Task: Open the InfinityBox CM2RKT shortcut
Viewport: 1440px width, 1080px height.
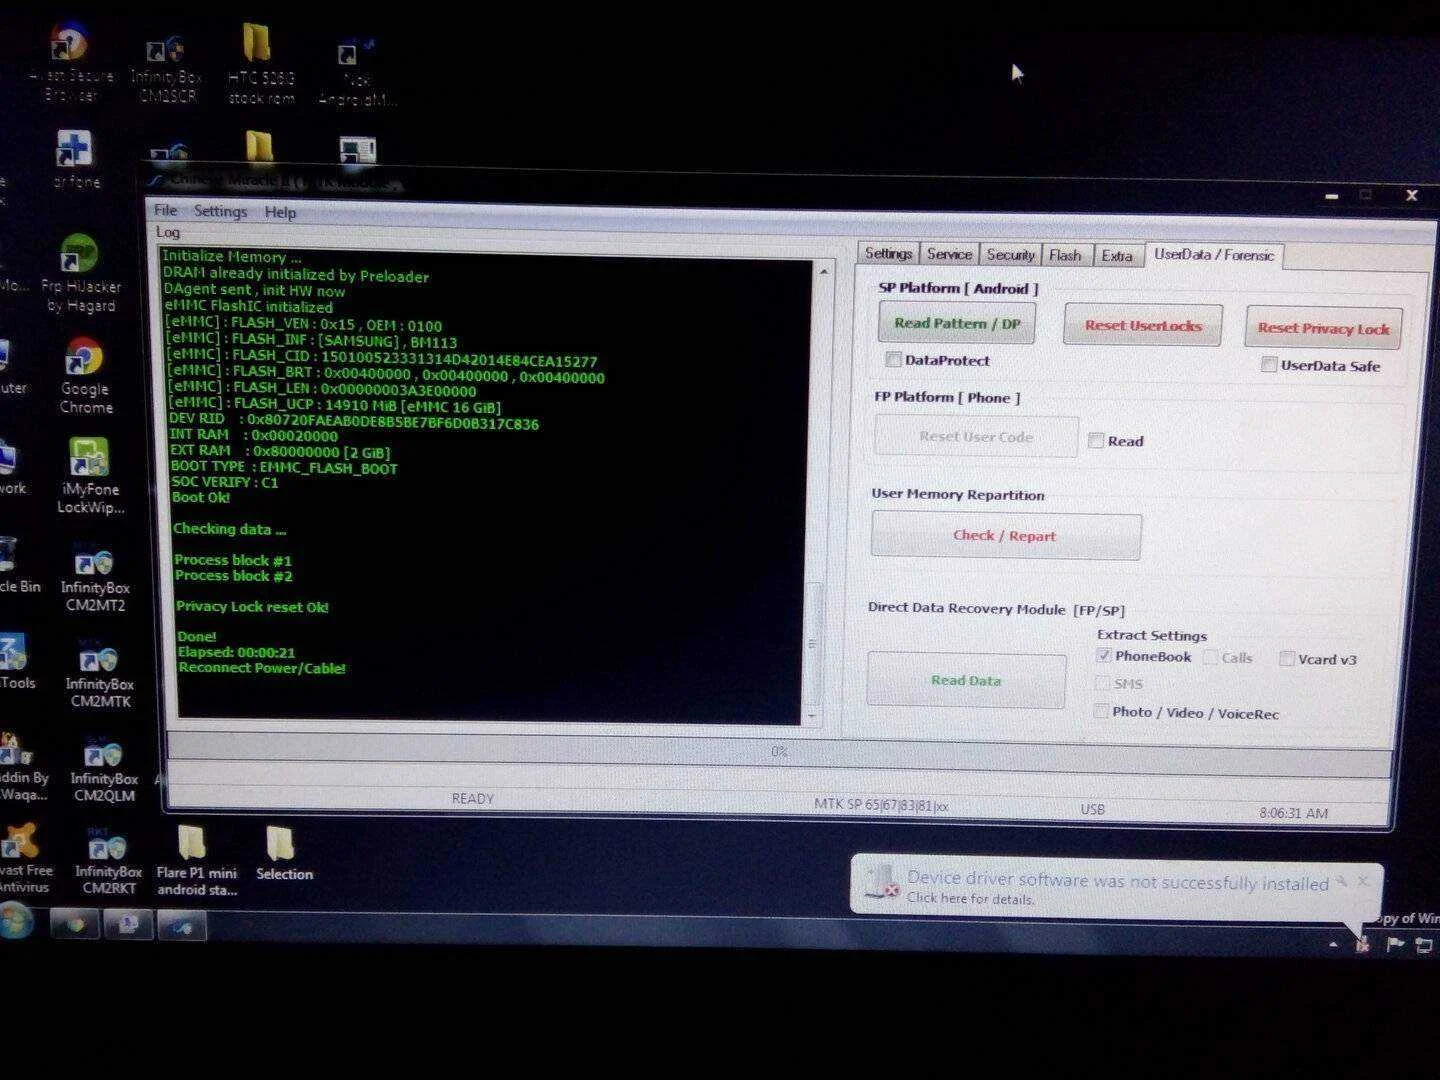Action: pos(108,862)
